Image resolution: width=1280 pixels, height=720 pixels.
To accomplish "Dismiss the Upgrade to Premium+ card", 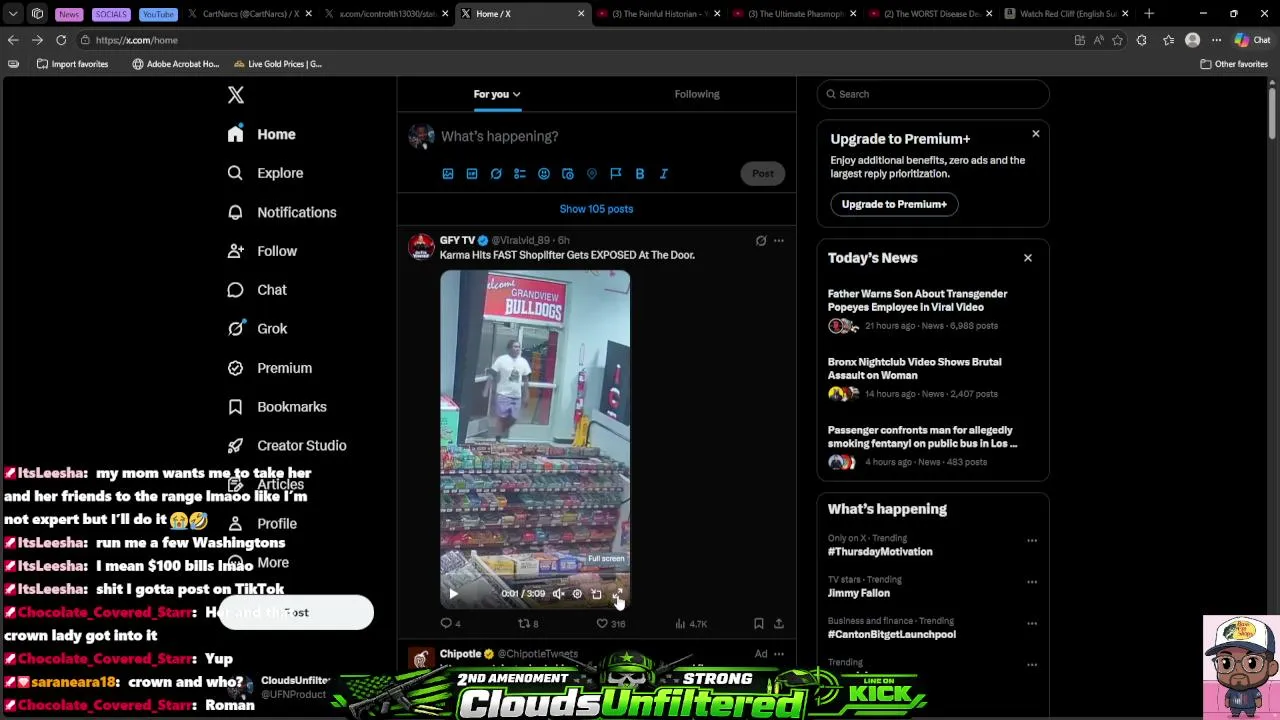I will click(x=1036, y=134).
